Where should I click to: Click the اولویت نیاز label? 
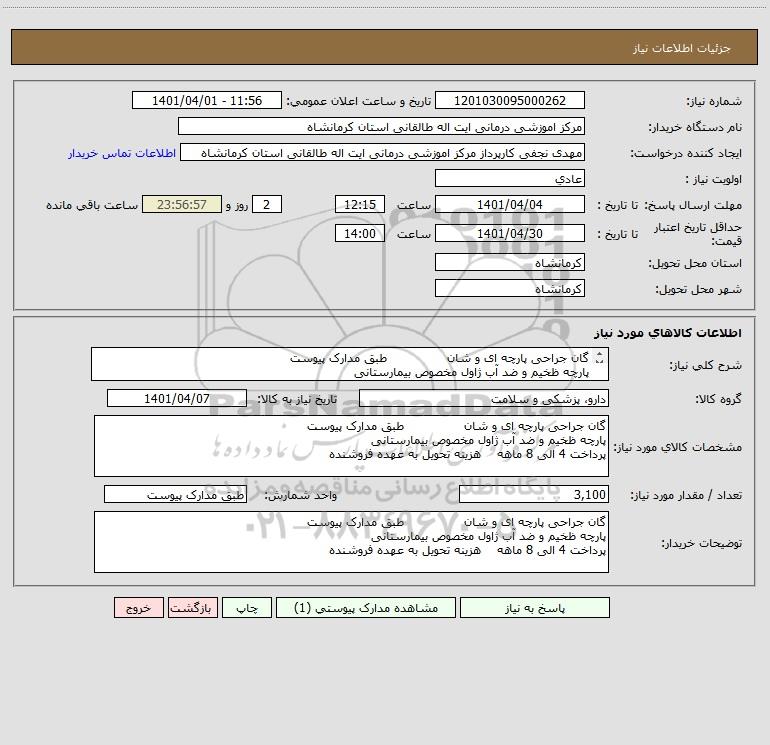[714, 179]
